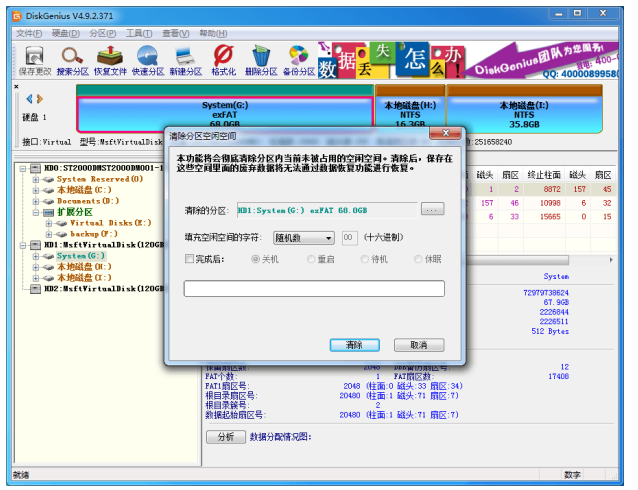Click the drive icon next to 本地磁盘 (C:)

48,190
